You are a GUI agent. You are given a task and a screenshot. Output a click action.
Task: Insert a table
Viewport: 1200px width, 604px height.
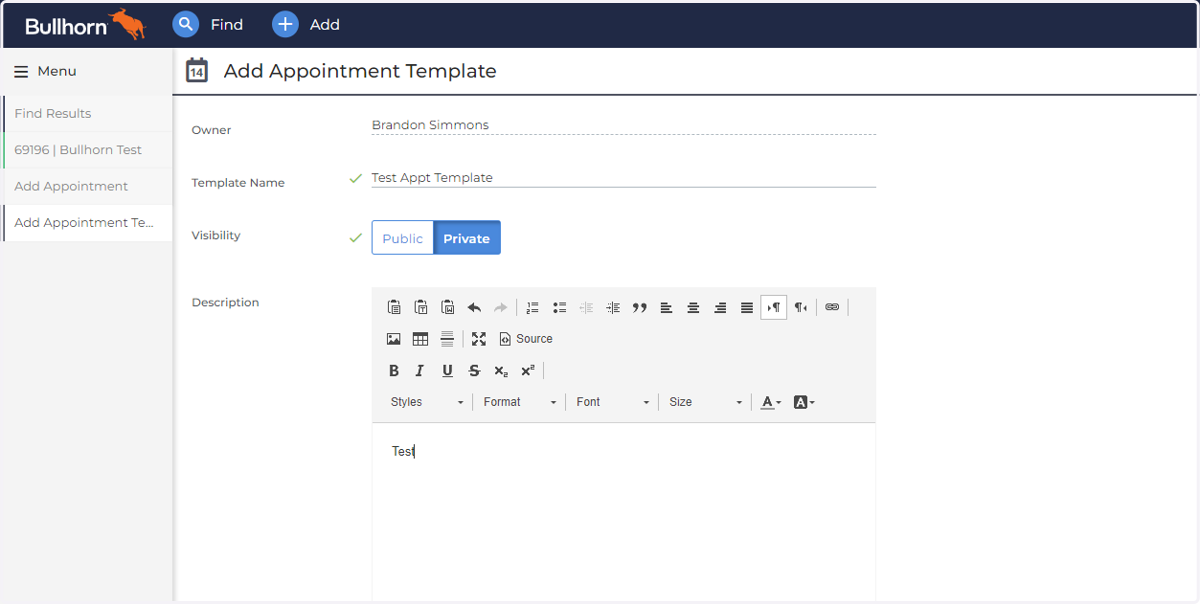tap(421, 339)
